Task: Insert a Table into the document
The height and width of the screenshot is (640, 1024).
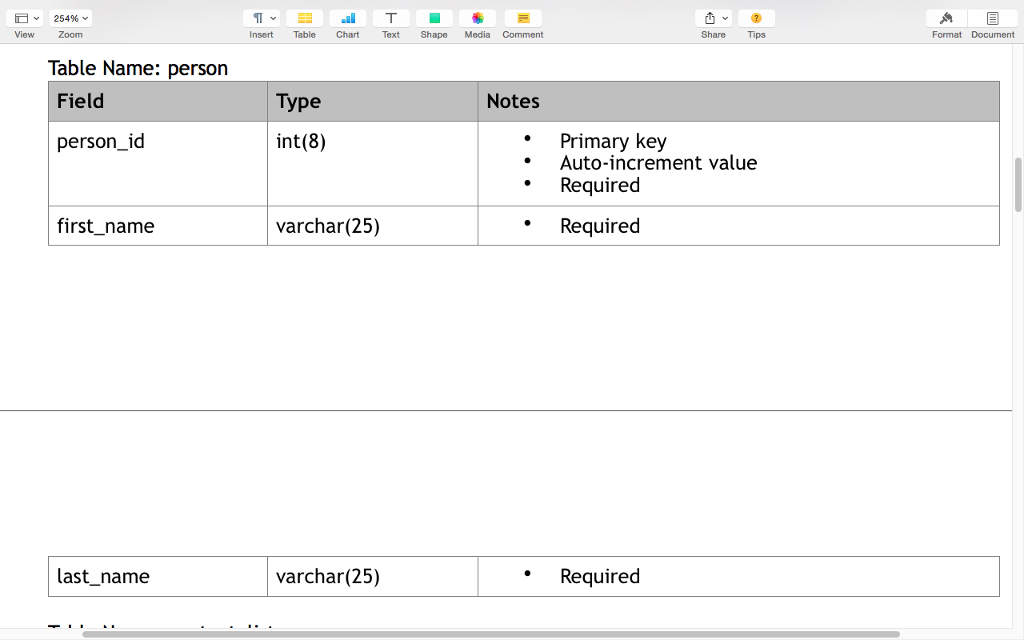Action: [304, 22]
